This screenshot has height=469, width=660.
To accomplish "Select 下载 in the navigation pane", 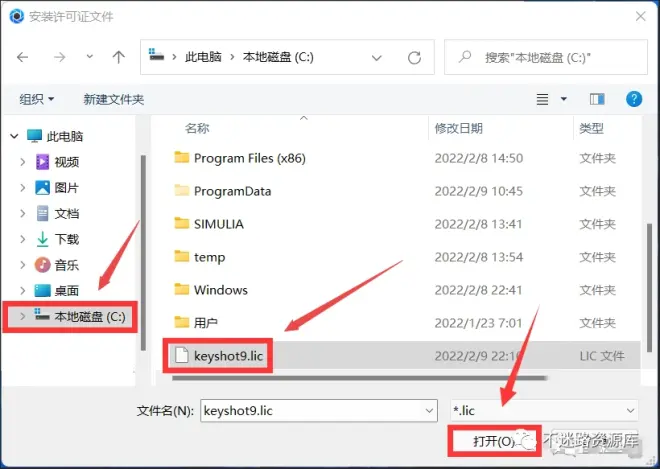I will (66, 239).
